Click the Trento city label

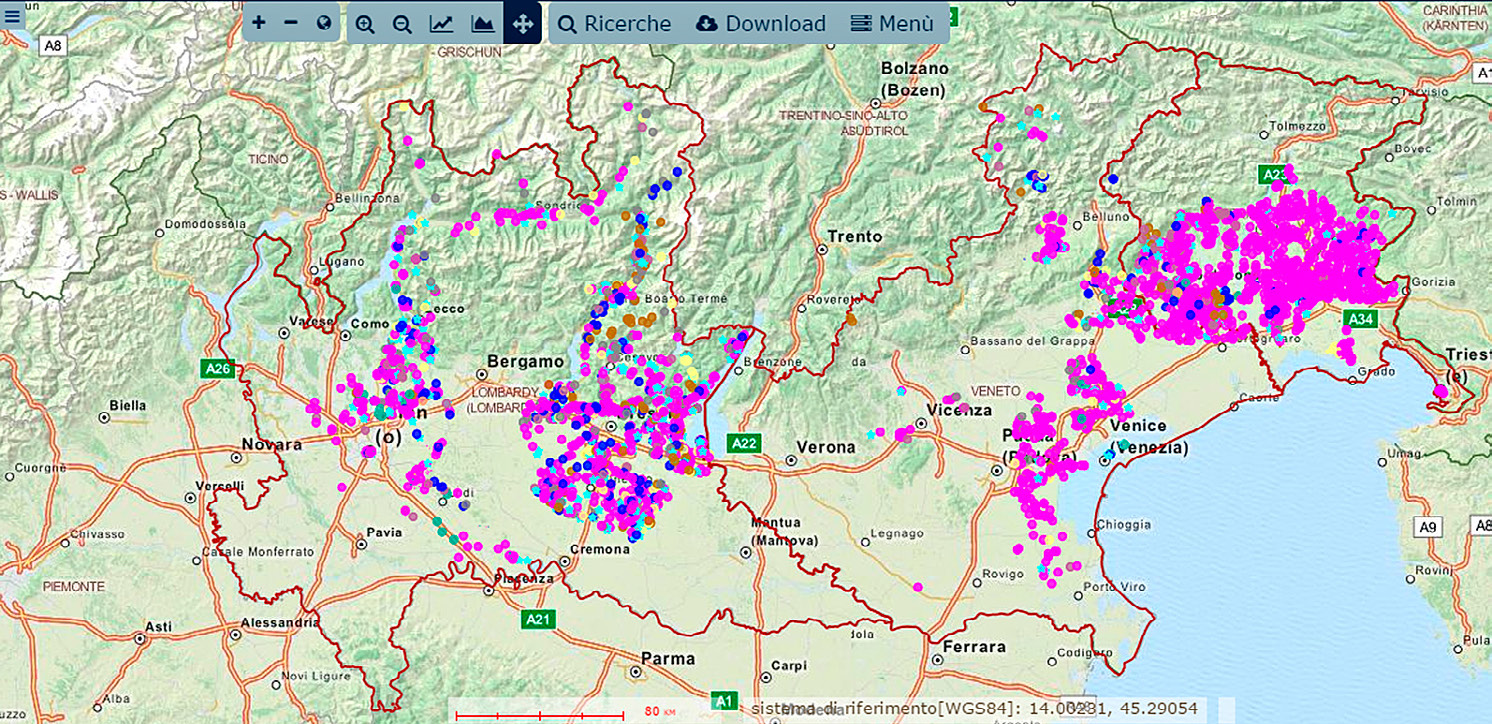[x=855, y=236]
